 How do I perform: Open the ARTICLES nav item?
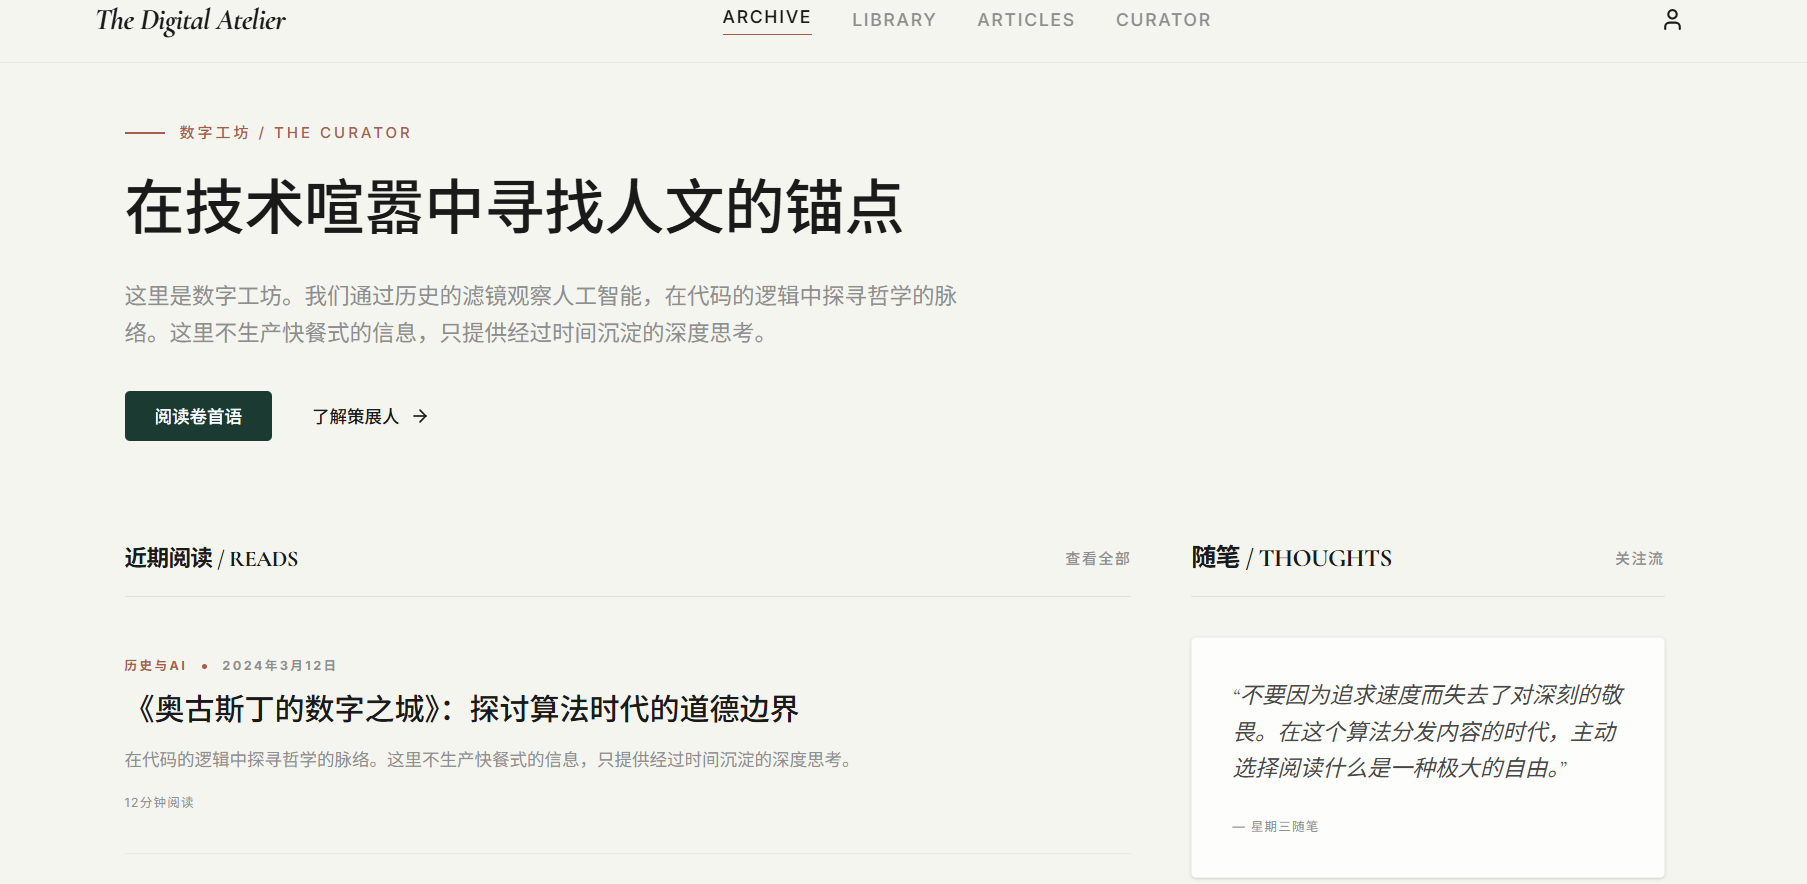(x=1026, y=20)
